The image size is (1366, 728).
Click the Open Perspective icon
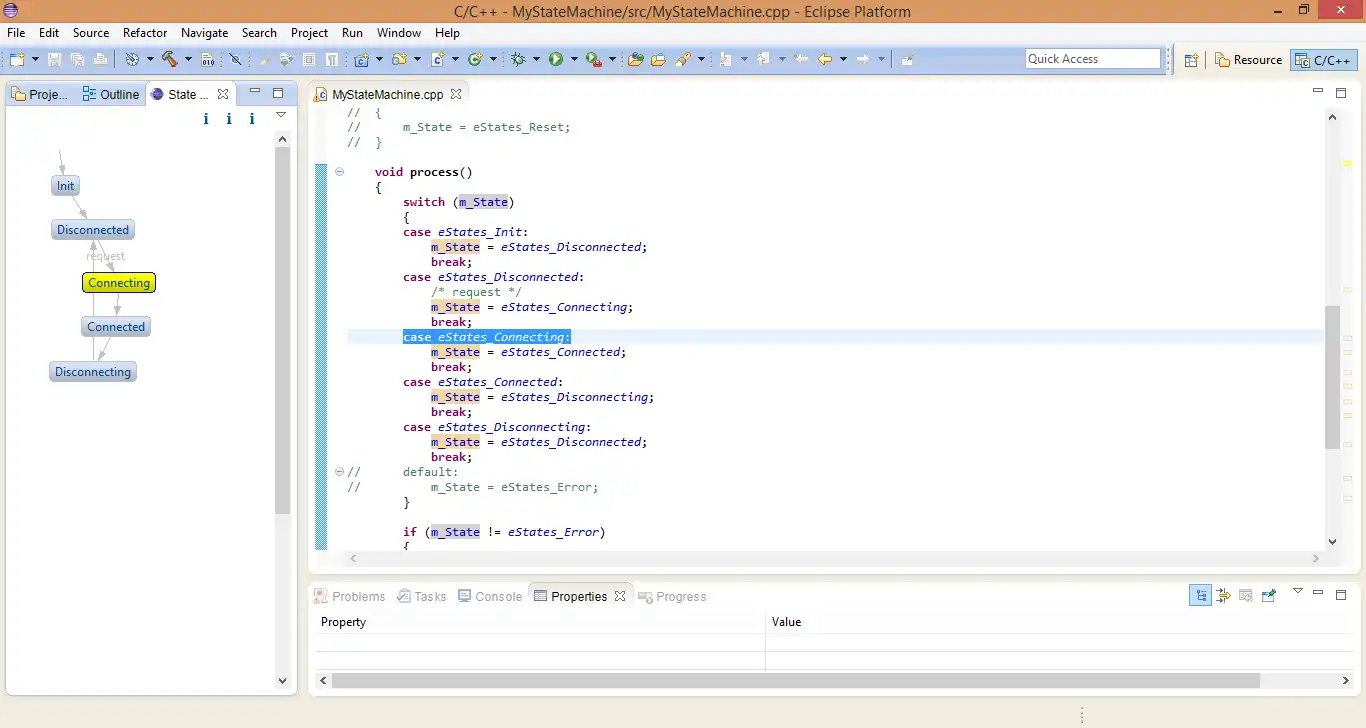1191,60
